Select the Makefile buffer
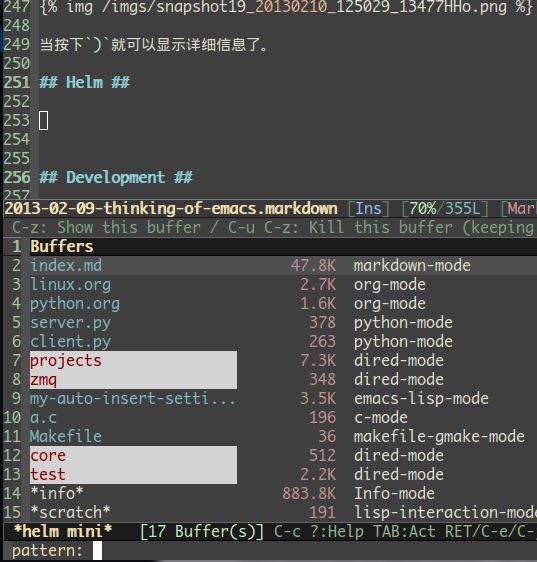The image size is (537, 562). pyautogui.click(x=66, y=437)
